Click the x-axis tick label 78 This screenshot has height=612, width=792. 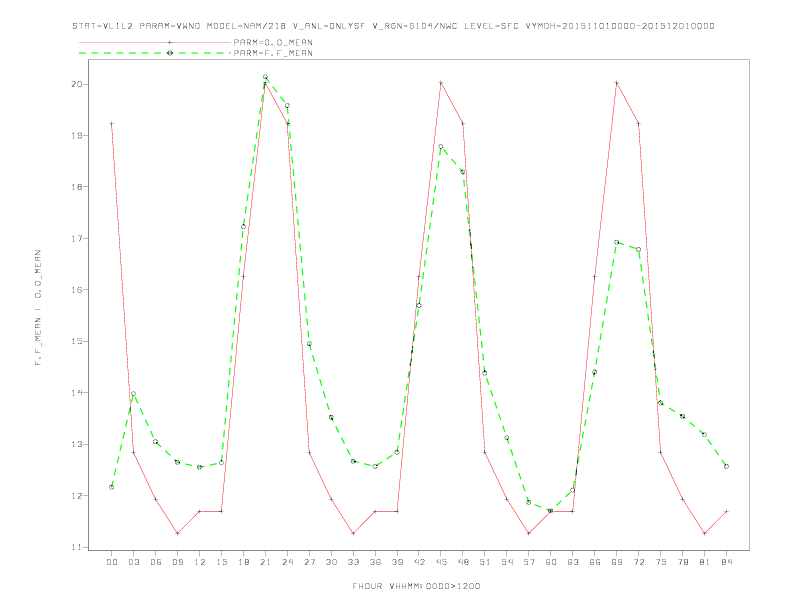click(682, 562)
